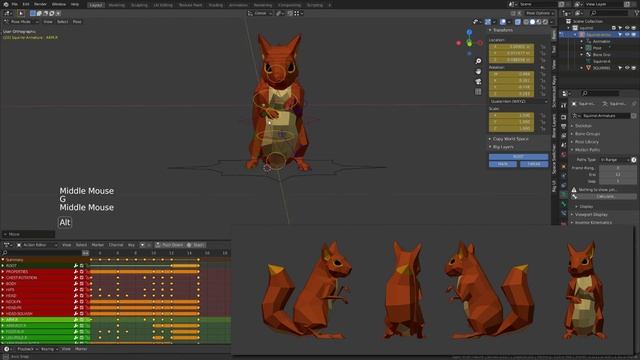The height and width of the screenshot is (360, 640).
Task: Toggle the camera view icon
Action: pyautogui.click(x=478, y=82)
